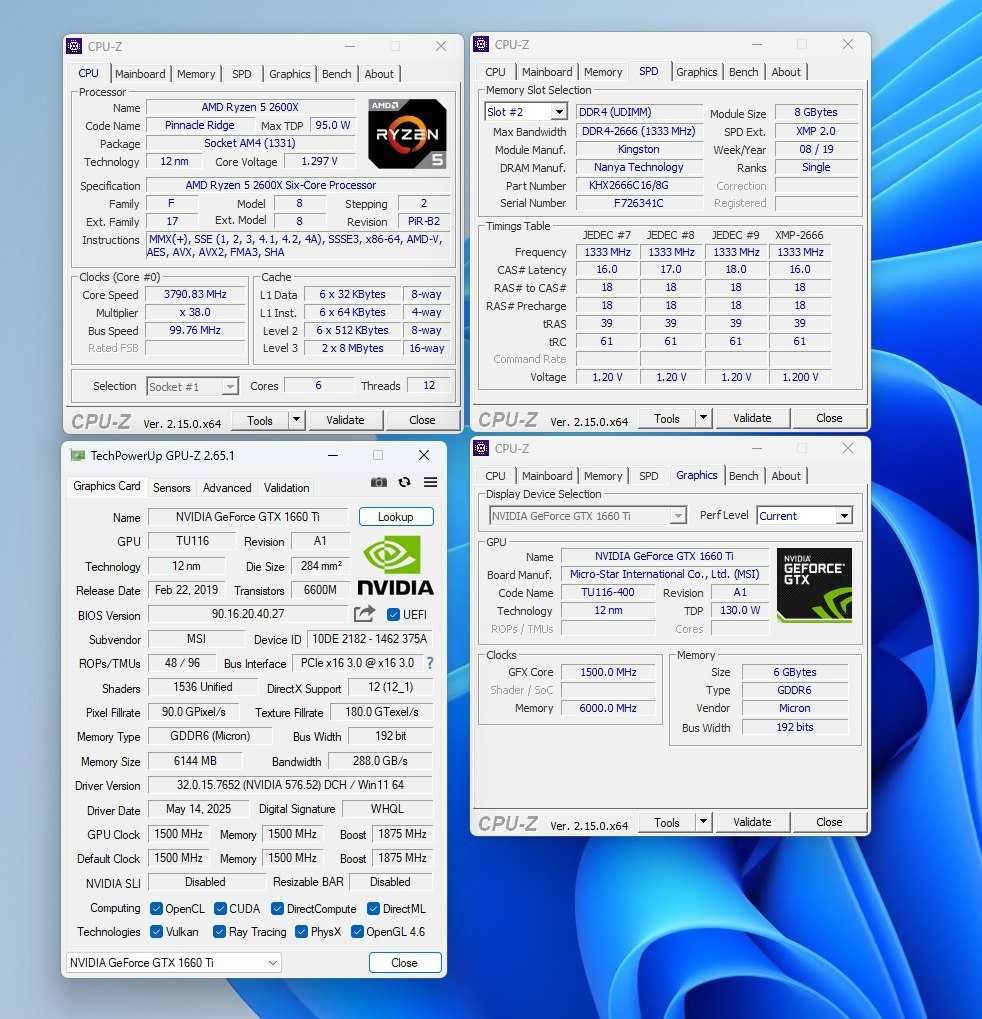Click the Ryzen 5 logo in CPU-Z
982x1019 pixels.
point(407,134)
